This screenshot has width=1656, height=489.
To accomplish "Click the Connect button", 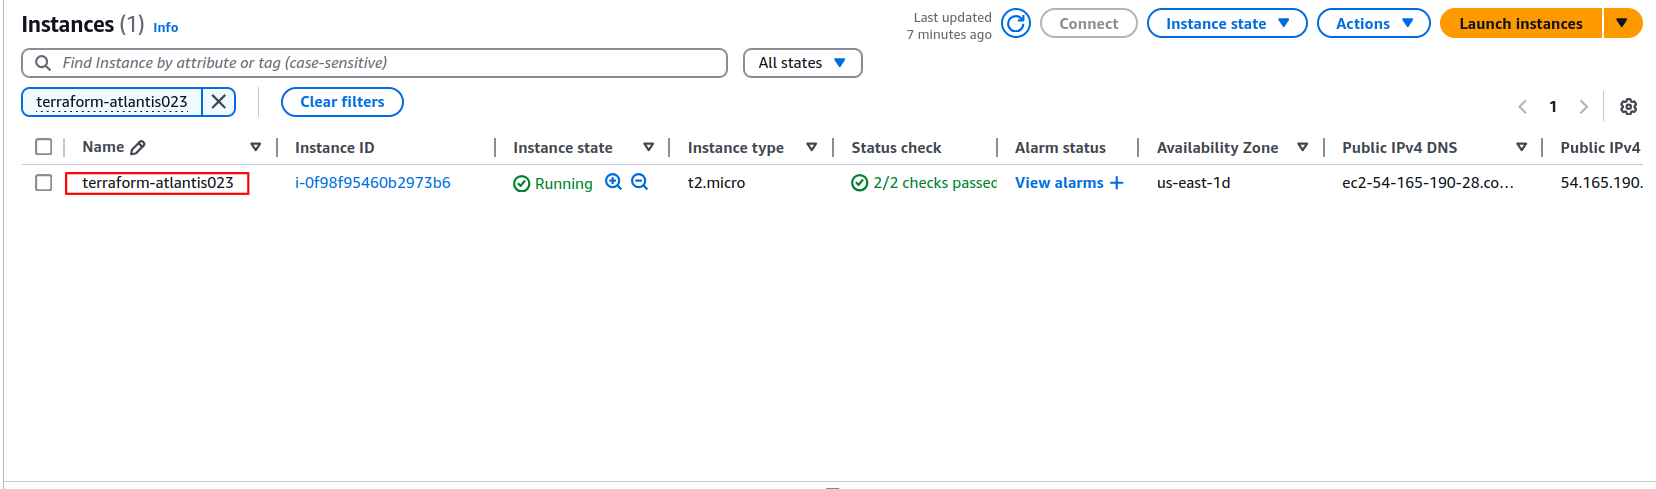I will click(x=1089, y=23).
